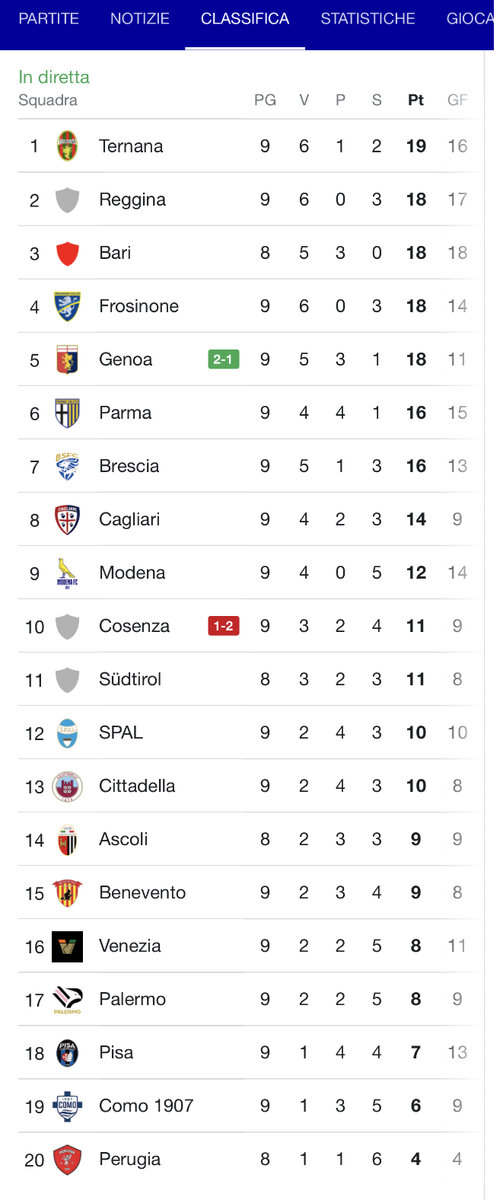Select the Genoa club crest
The width and height of the screenshot is (503, 1200).
pyautogui.click(x=67, y=359)
